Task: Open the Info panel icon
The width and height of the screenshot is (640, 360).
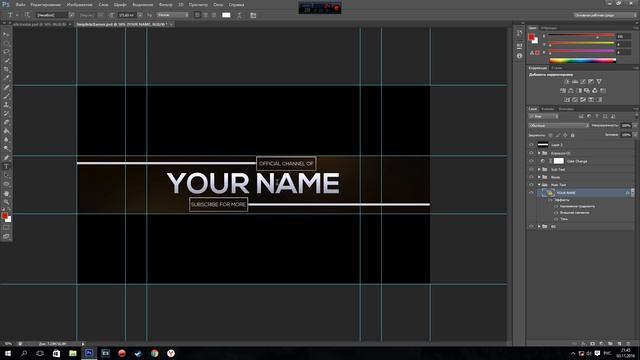Action: [519, 56]
